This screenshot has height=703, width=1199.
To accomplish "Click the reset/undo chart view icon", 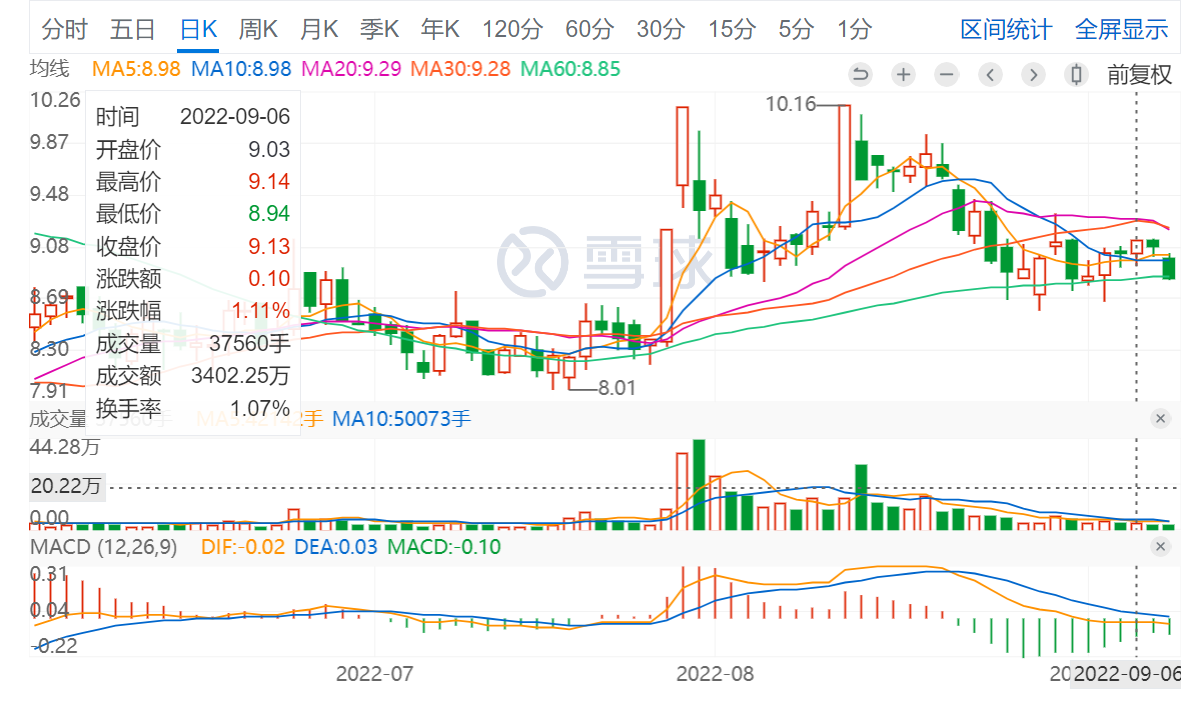I will [x=860, y=75].
